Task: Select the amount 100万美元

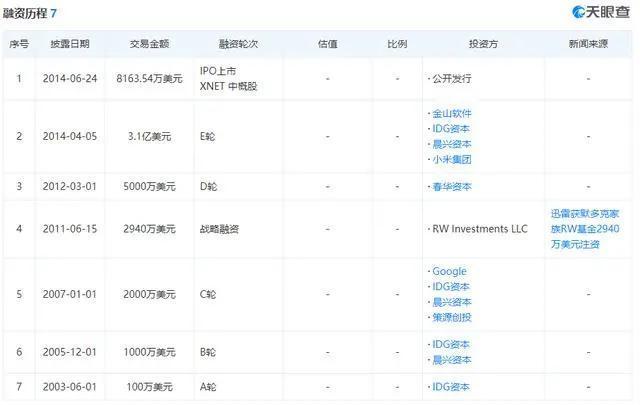Action: 149,387
